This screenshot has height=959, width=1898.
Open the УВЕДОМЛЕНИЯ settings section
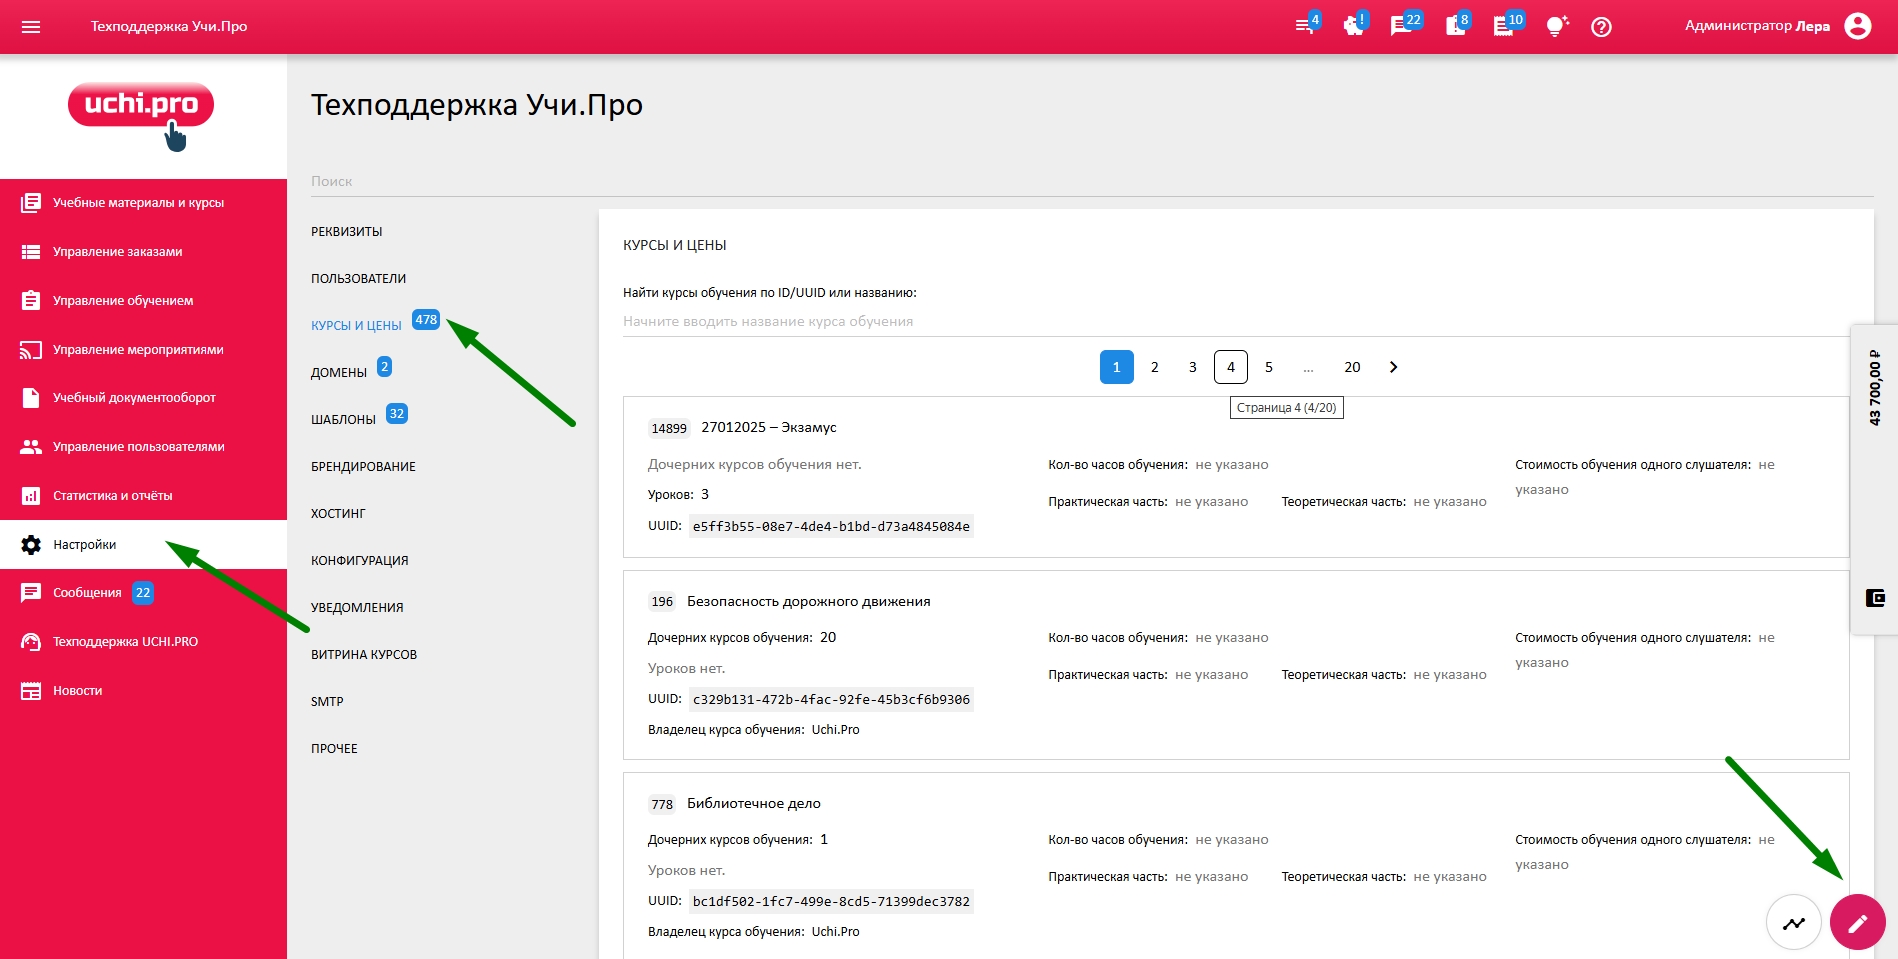357,608
